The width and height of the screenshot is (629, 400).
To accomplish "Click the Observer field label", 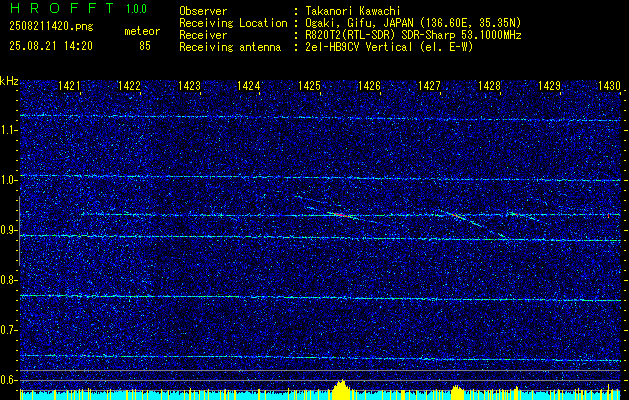I will (203, 11).
